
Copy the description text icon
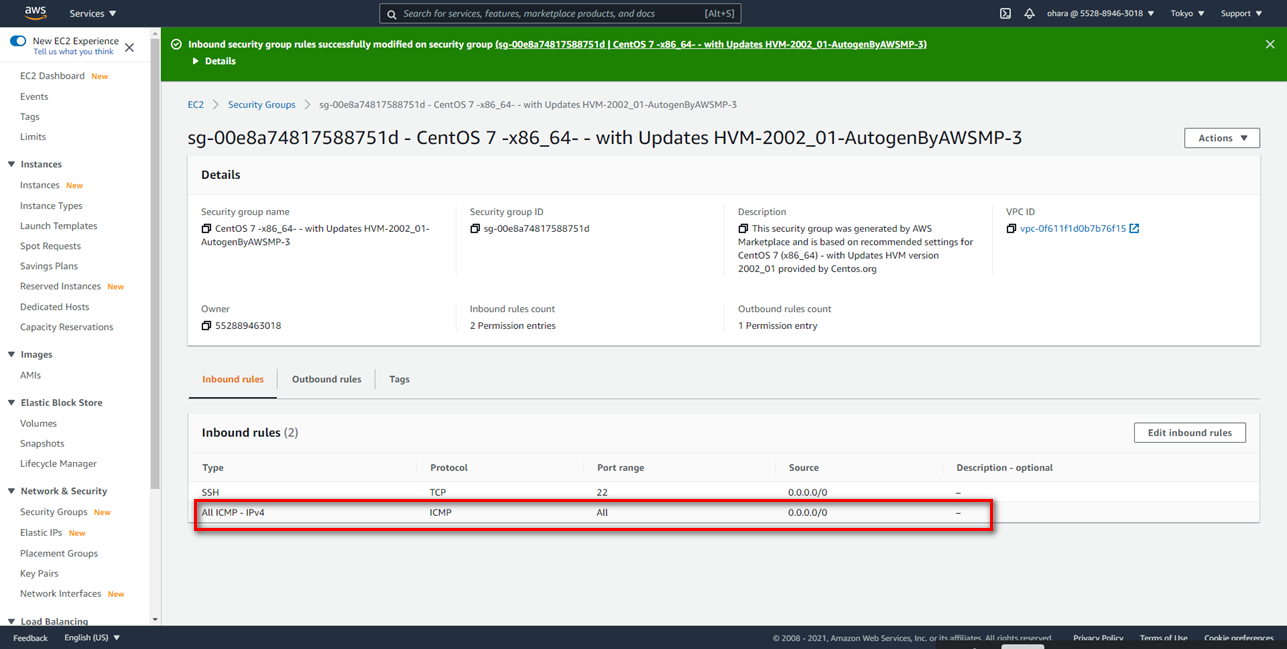[743, 228]
